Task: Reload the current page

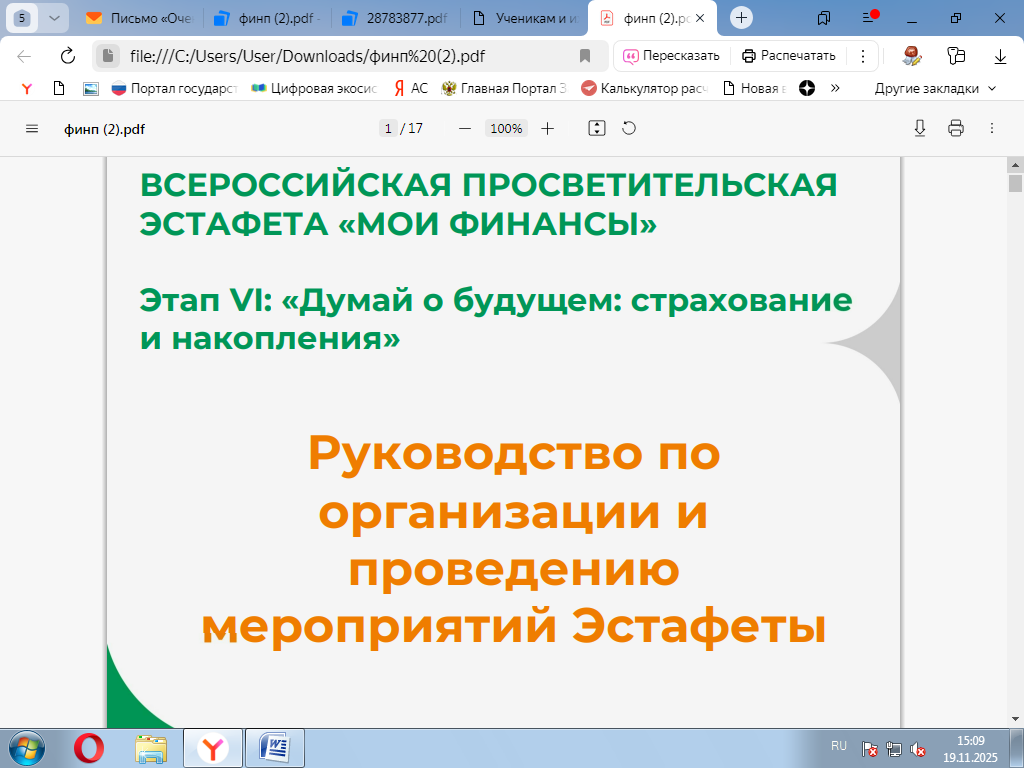Action: click(x=68, y=56)
